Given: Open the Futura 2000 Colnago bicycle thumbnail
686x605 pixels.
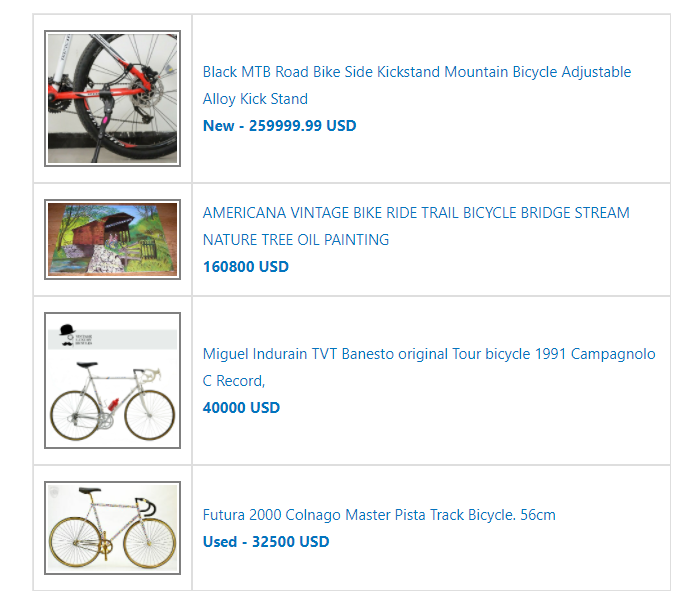Looking at the screenshot, I should (112, 528).
